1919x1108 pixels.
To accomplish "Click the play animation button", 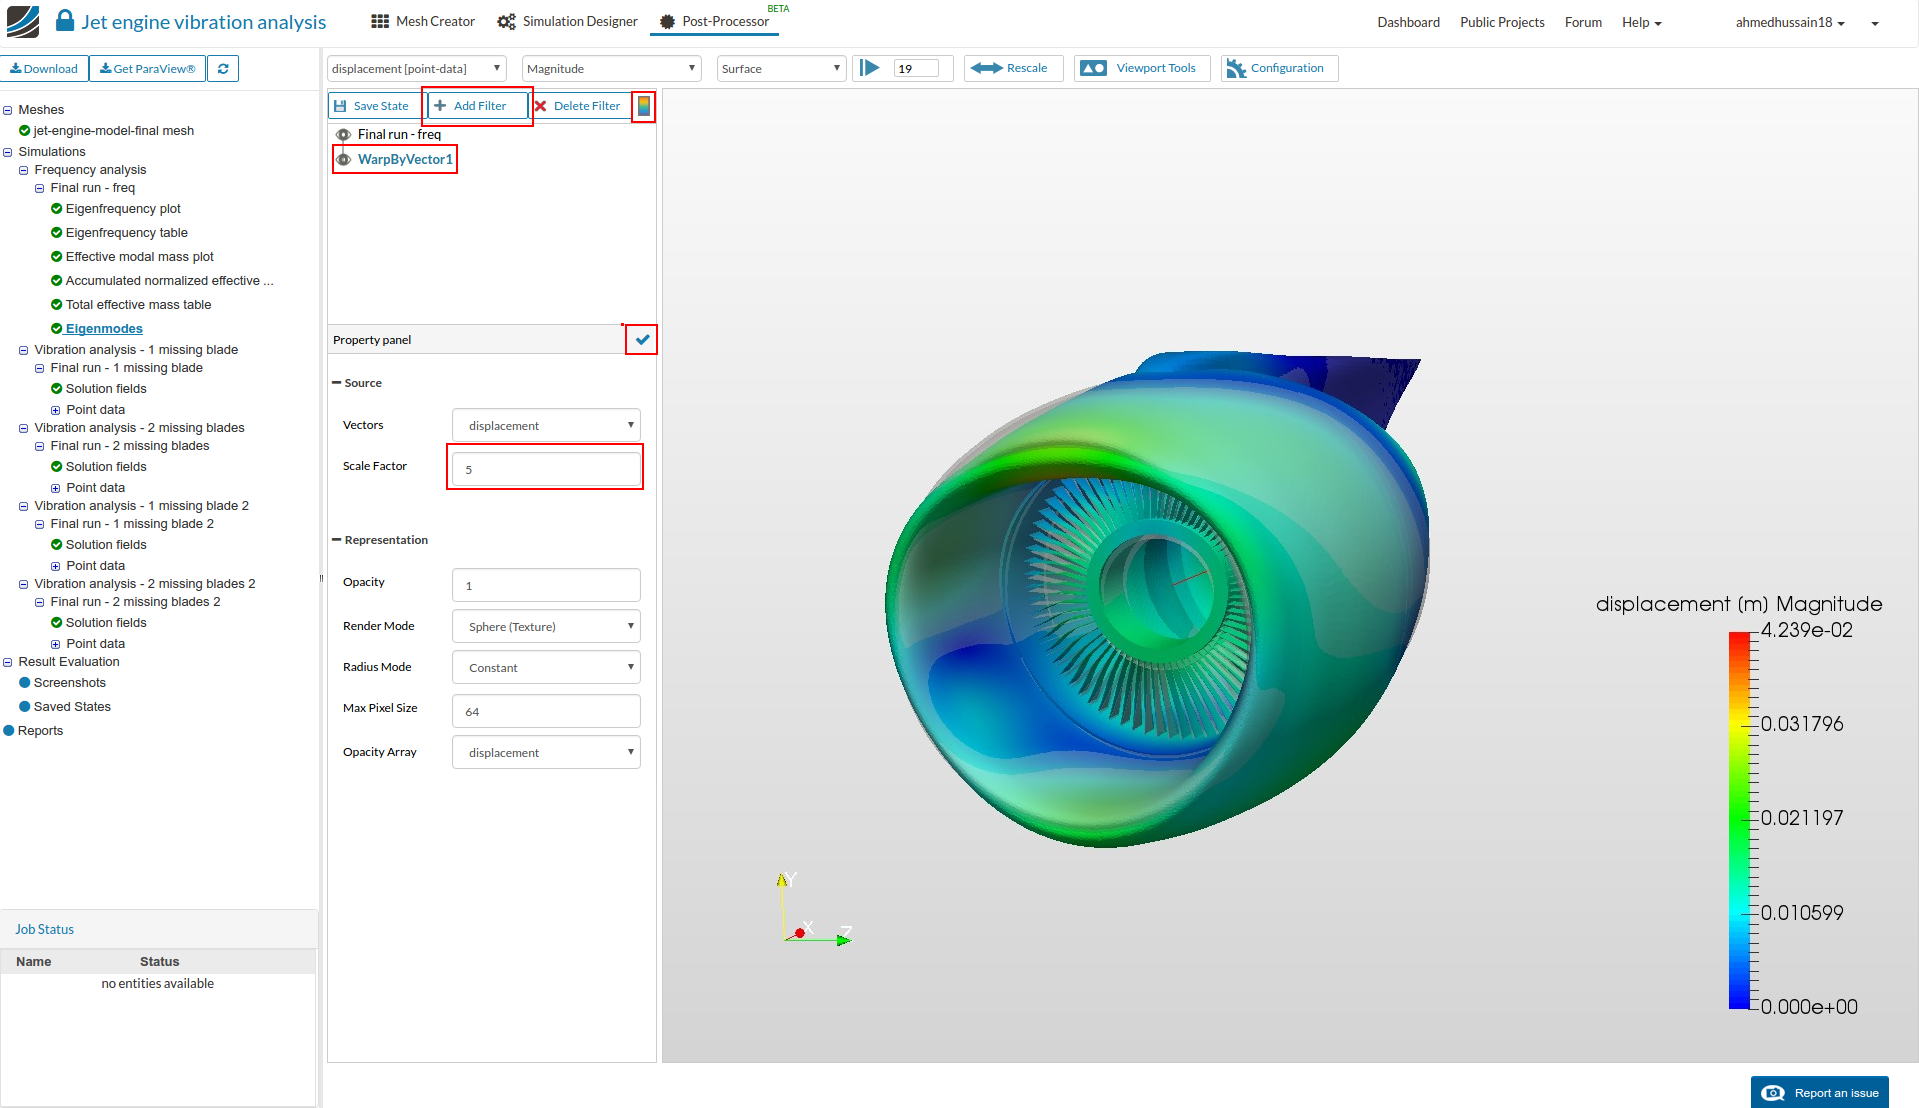I will click(x=870, y=68).
